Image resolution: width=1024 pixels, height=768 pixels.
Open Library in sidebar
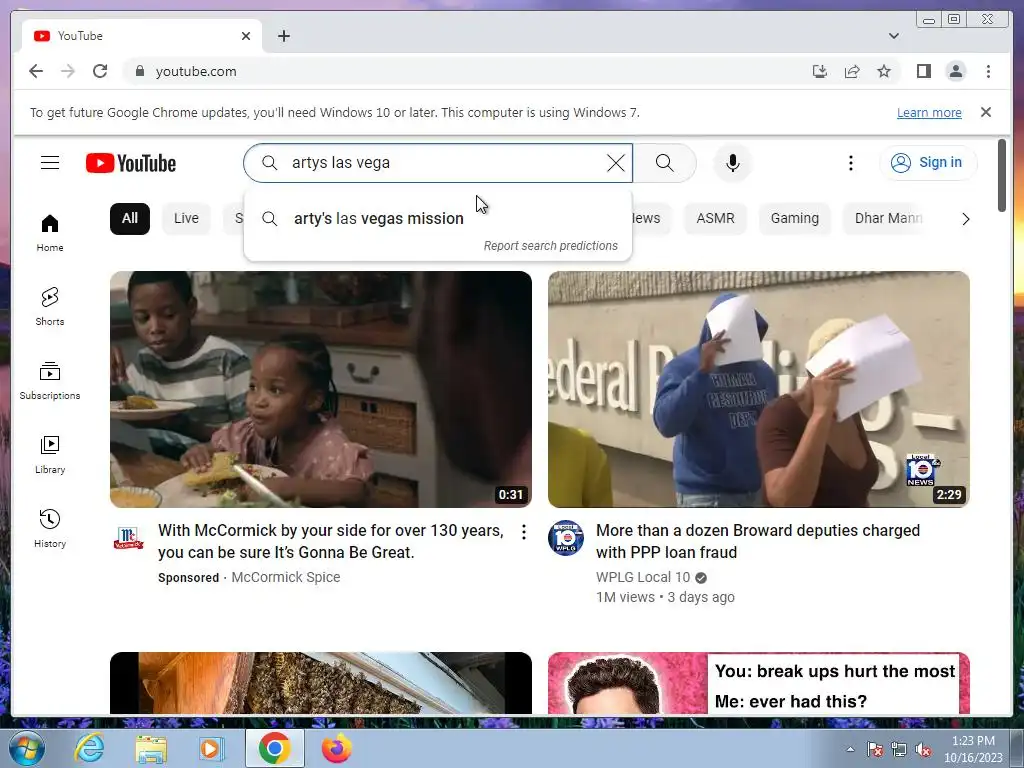coord(50,455)
